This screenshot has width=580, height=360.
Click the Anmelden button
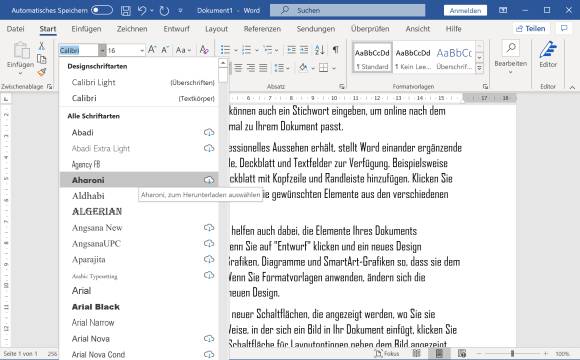465,10
